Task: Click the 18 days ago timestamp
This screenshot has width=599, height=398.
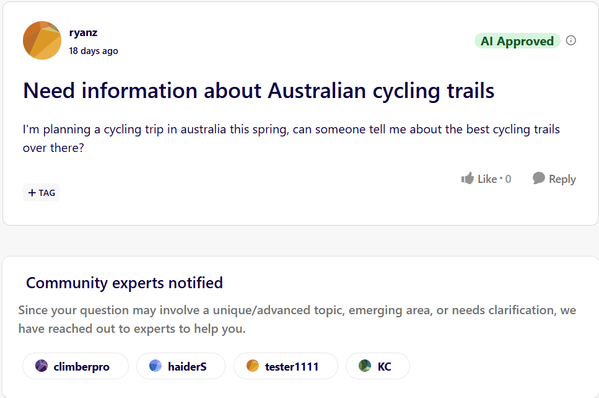Action: [94, 51]
